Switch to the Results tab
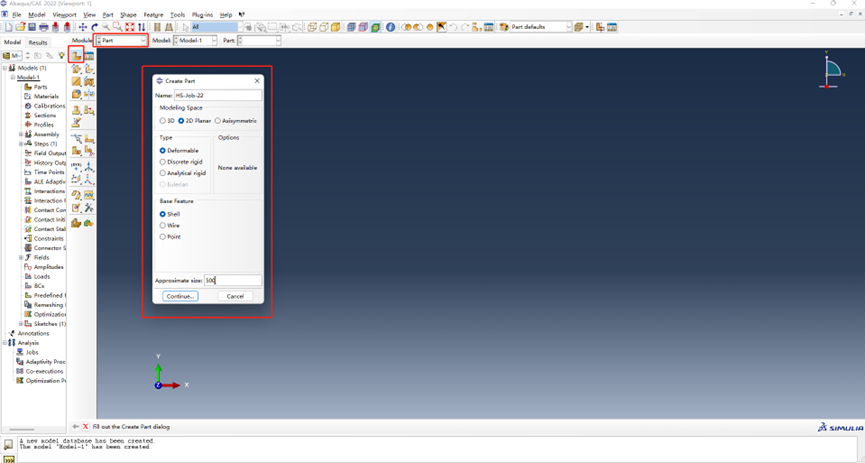 [38, 42]
